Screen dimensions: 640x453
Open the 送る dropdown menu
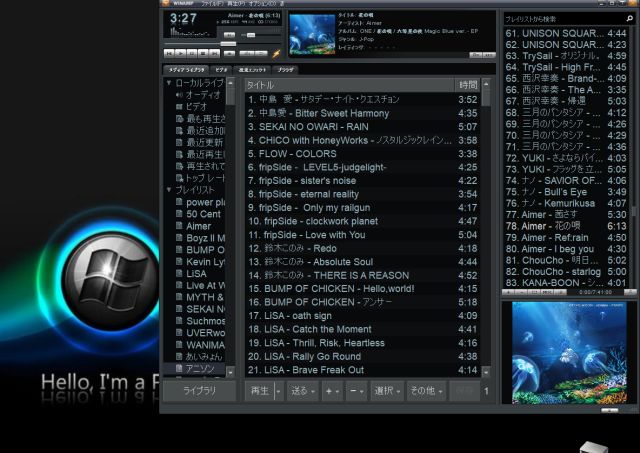click(302, 391)
